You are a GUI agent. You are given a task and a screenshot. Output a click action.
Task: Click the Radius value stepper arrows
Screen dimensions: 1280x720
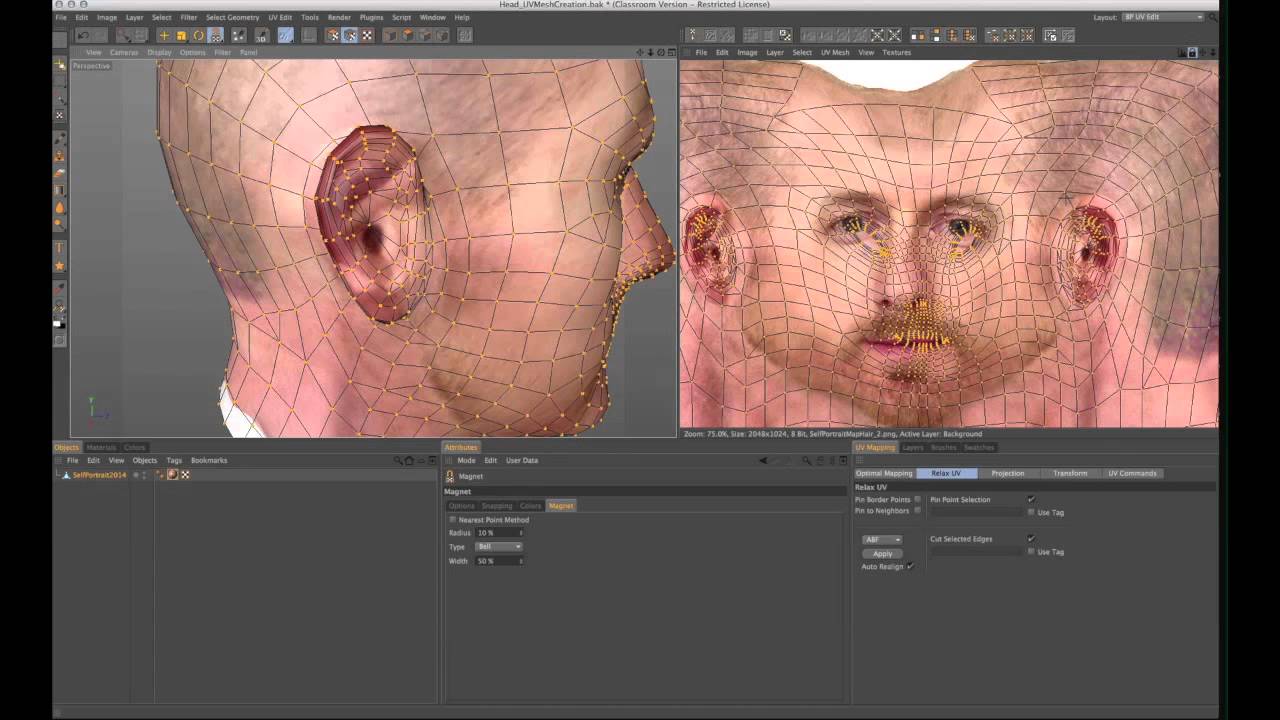(520, 533)
